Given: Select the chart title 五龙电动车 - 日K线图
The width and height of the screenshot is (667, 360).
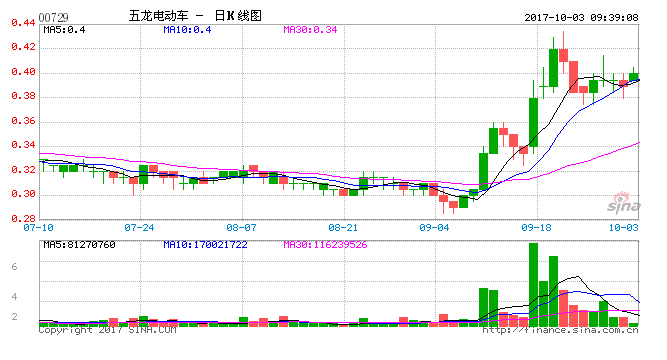Looking at the screenshot, I should 195,16.
